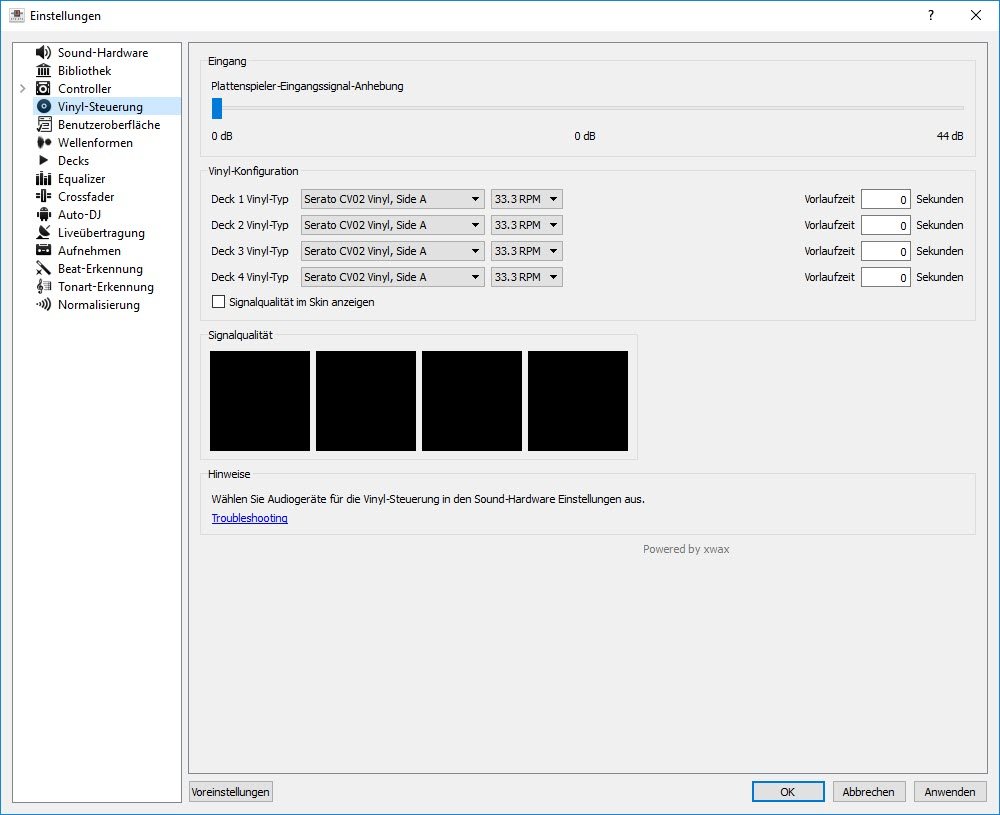The image size is (1000, 815).
Task: Click the Decks play triangle icon
Action: coord(43,160)
